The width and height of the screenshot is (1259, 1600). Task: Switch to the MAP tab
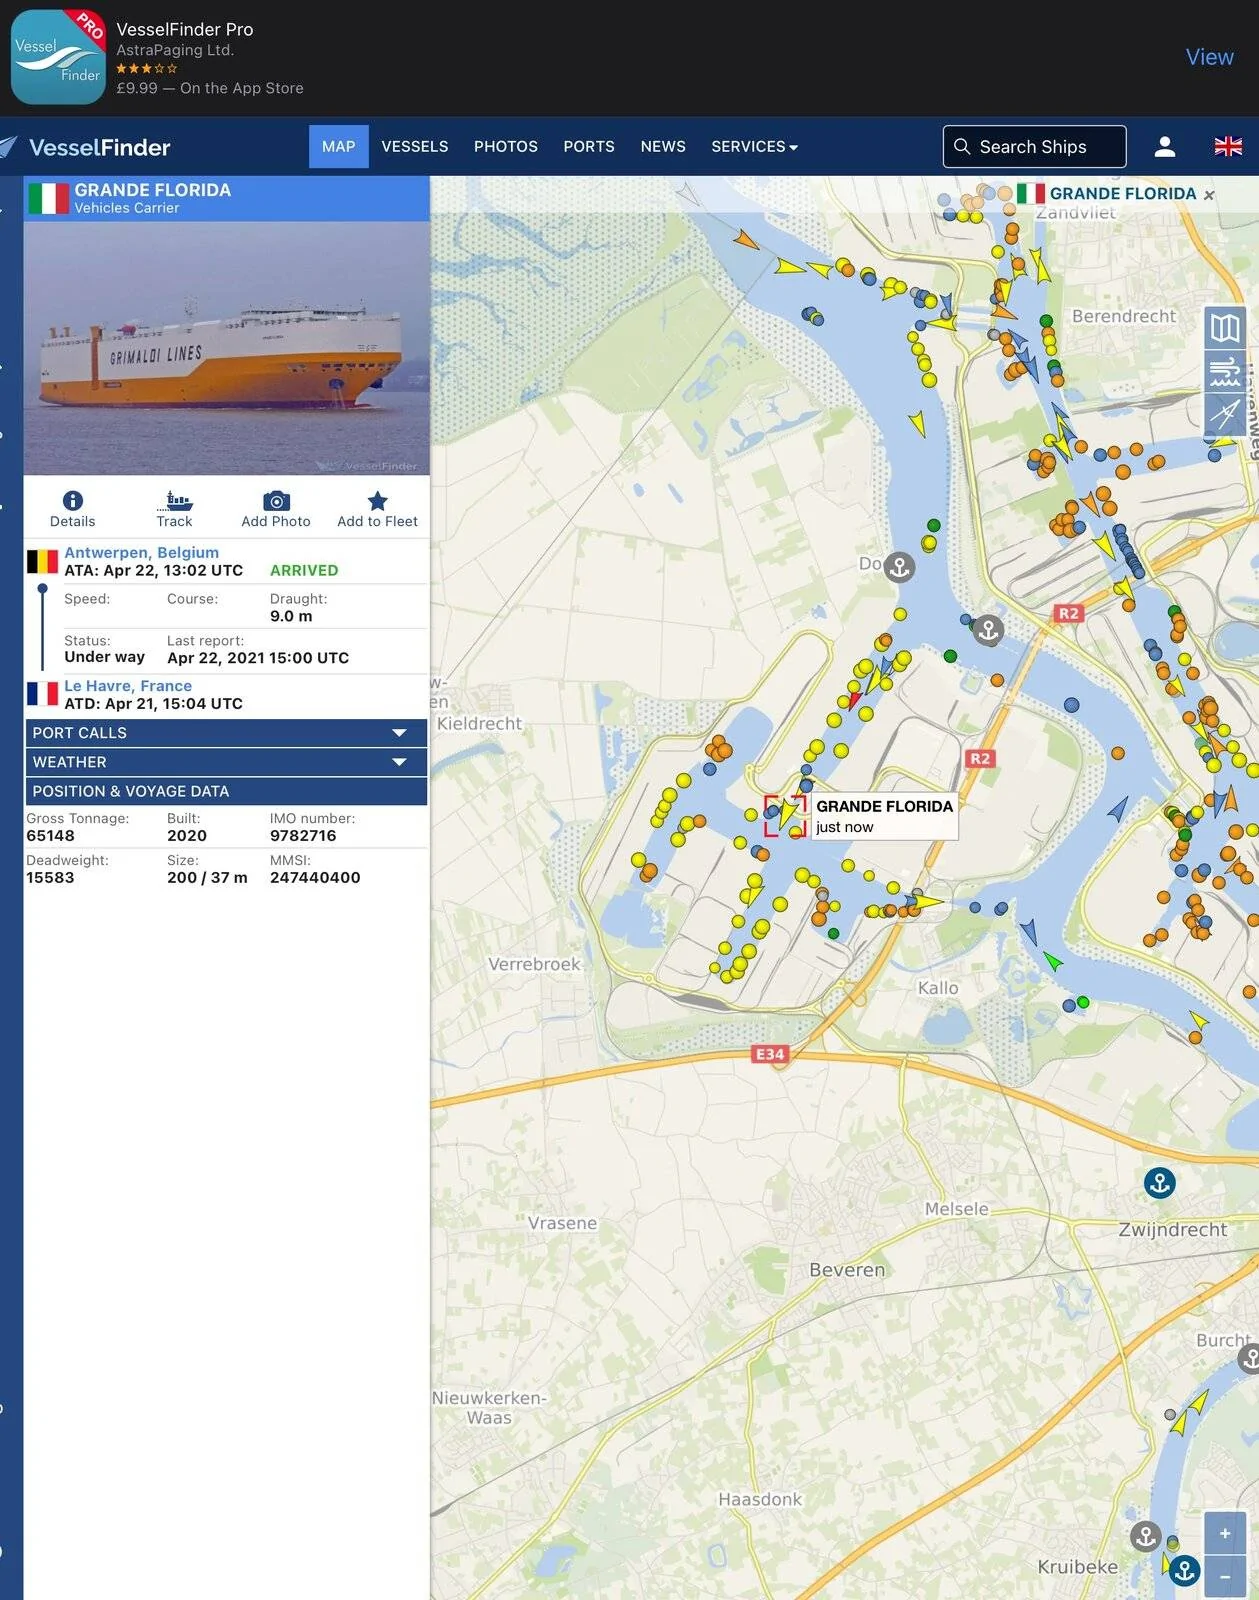(x=338, y=146)
